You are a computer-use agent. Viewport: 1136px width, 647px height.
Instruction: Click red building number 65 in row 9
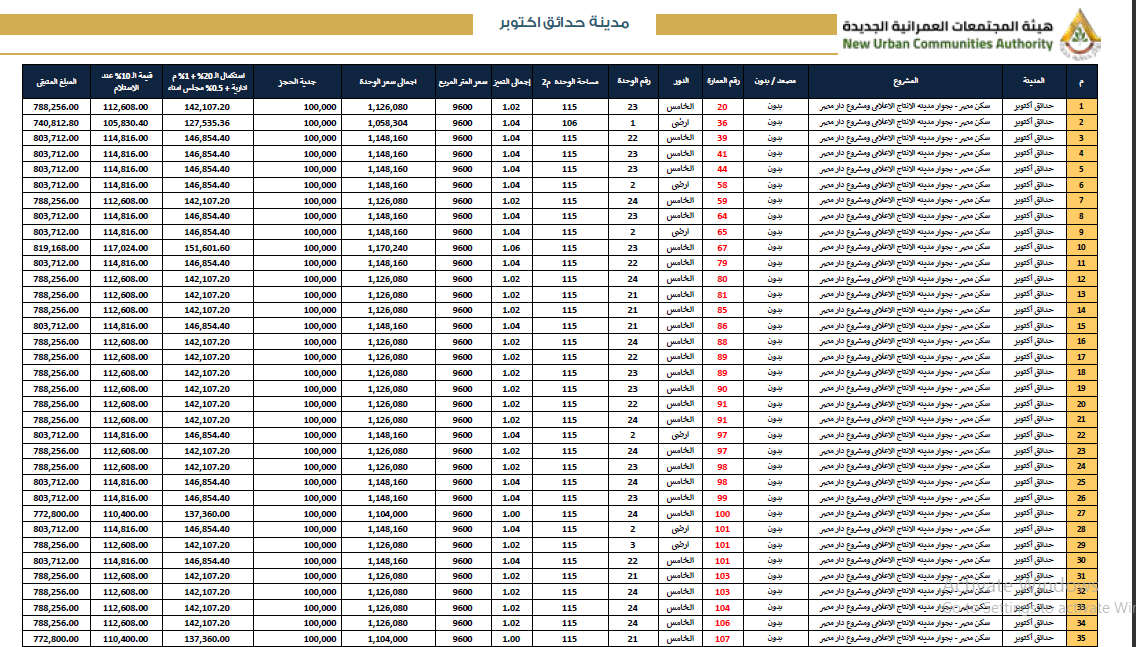722,233
